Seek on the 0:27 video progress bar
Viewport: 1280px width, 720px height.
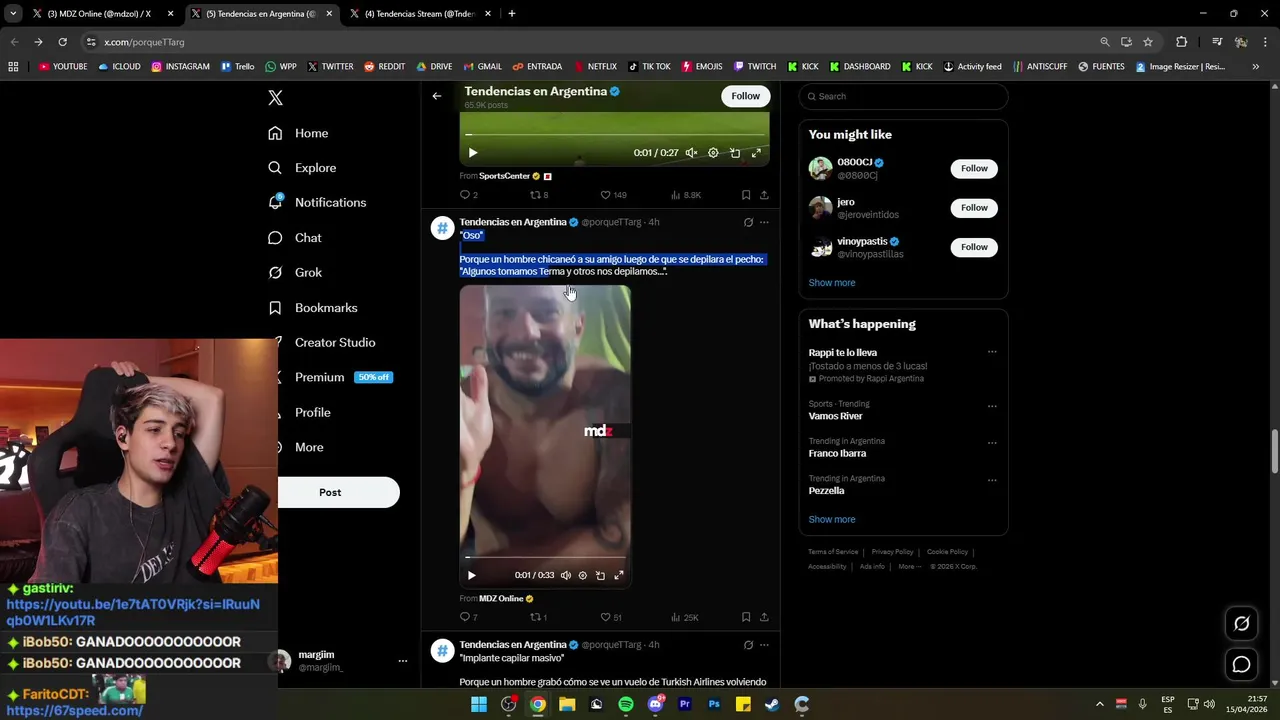tap(614, 135)
